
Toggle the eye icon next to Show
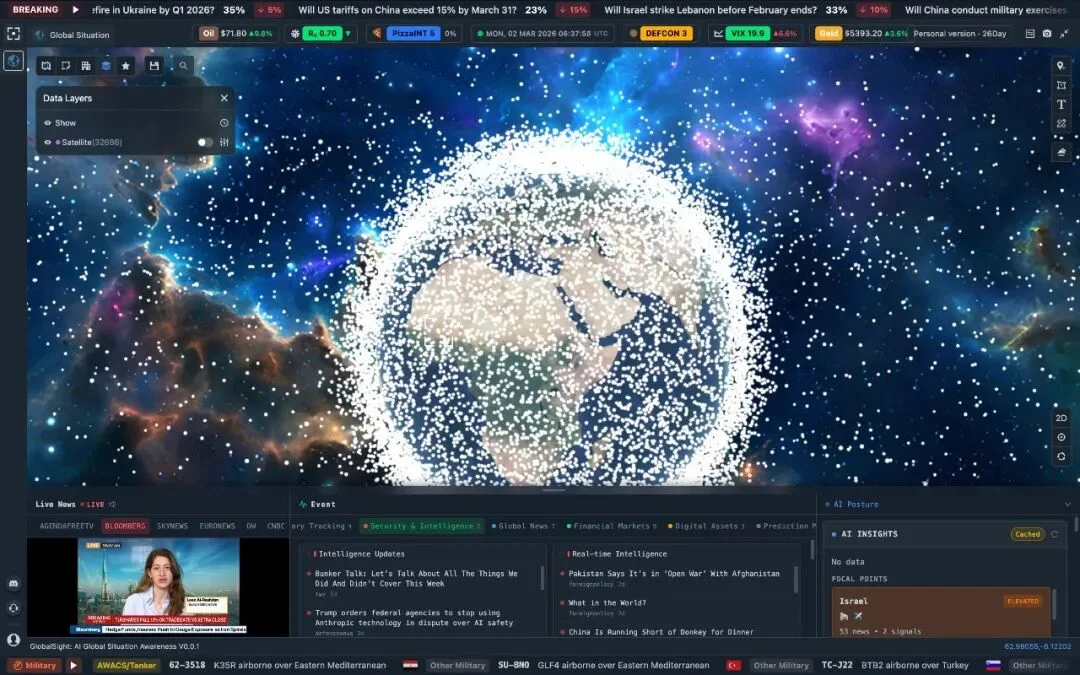(47, 123)
